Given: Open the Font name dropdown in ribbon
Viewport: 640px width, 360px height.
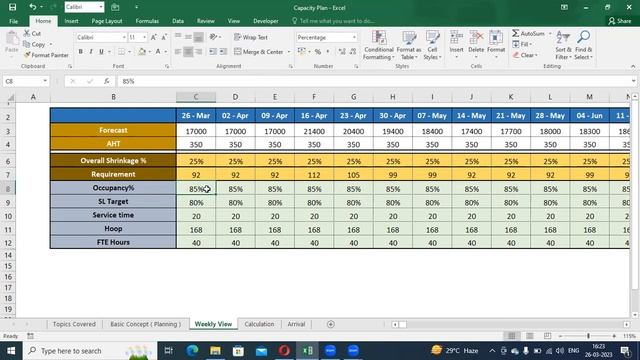Looking at the screenshot, I should (x=124, y=37).
